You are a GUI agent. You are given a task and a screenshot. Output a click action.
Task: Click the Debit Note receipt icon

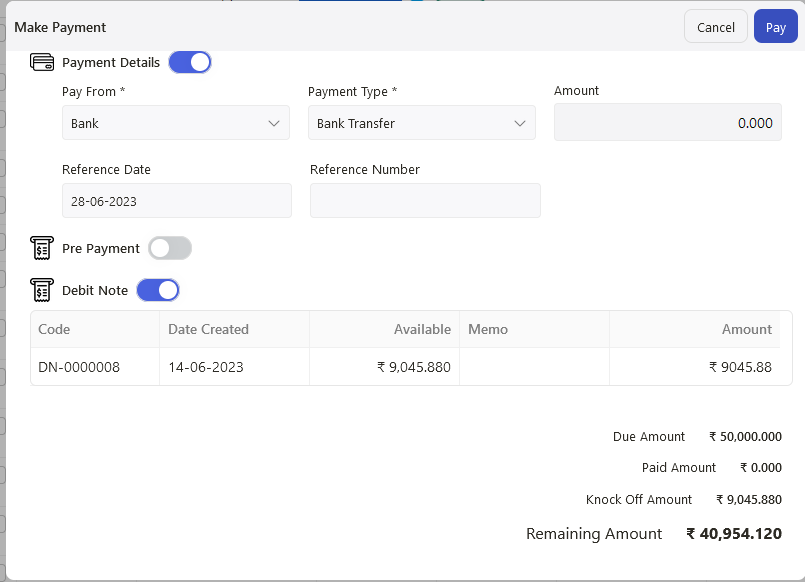tap(42, 290)
